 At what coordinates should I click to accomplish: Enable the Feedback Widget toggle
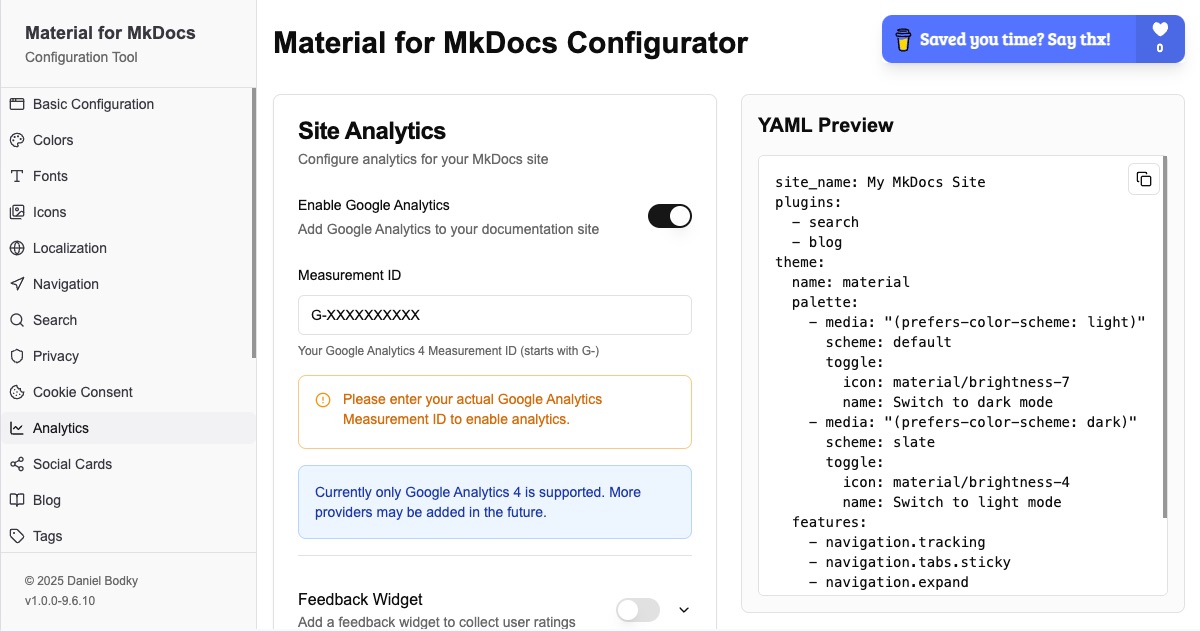point(637,609)
